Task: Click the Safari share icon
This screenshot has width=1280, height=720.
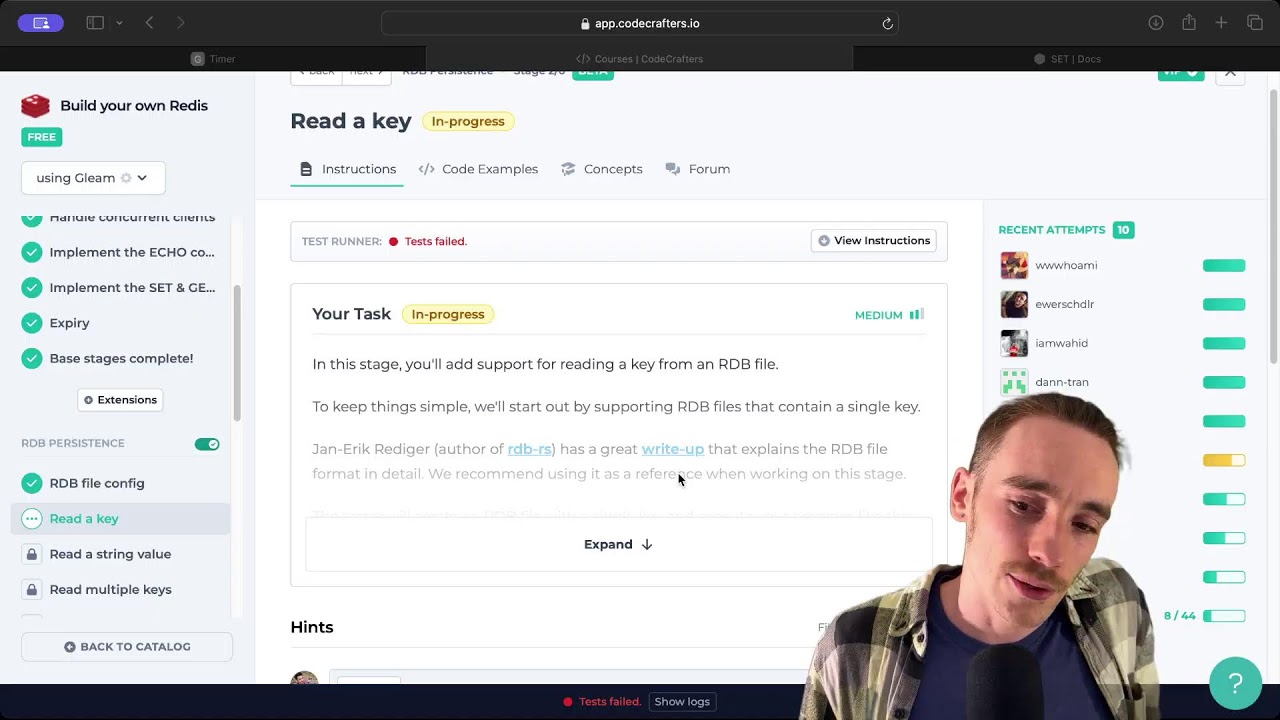Action: coord(1189,23)
